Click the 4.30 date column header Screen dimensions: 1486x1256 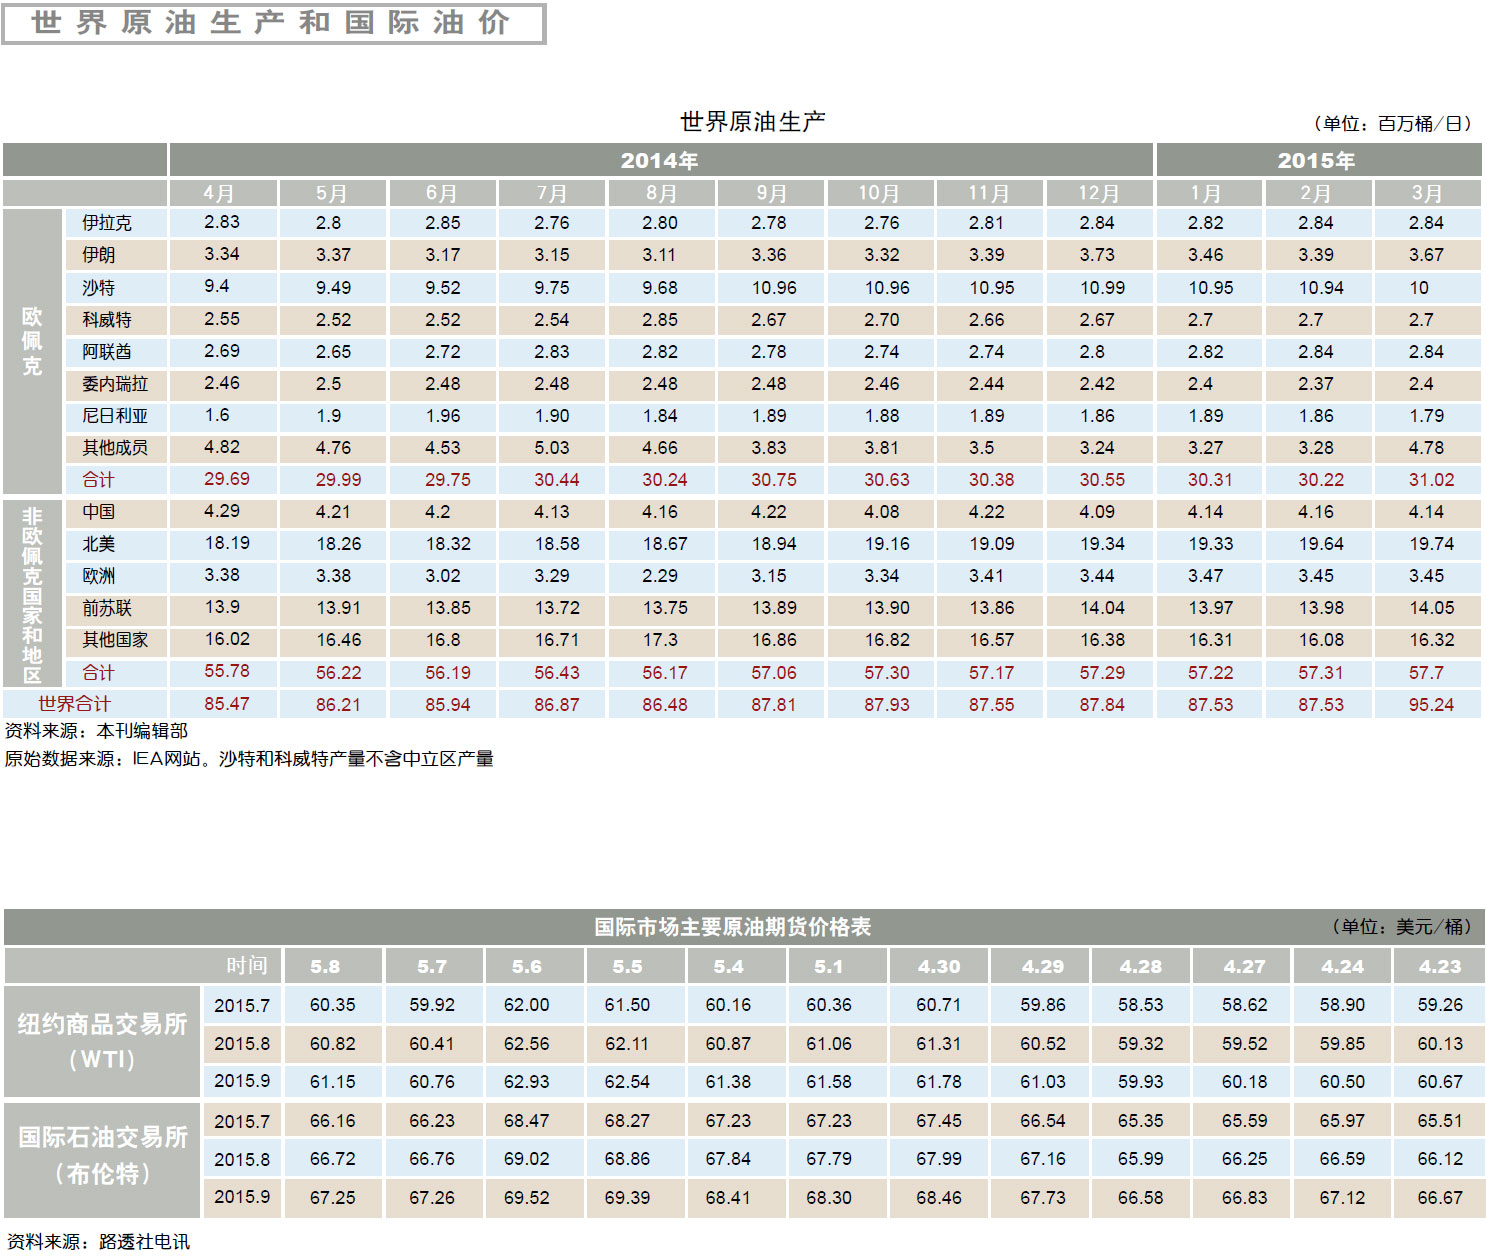point(938,967)
